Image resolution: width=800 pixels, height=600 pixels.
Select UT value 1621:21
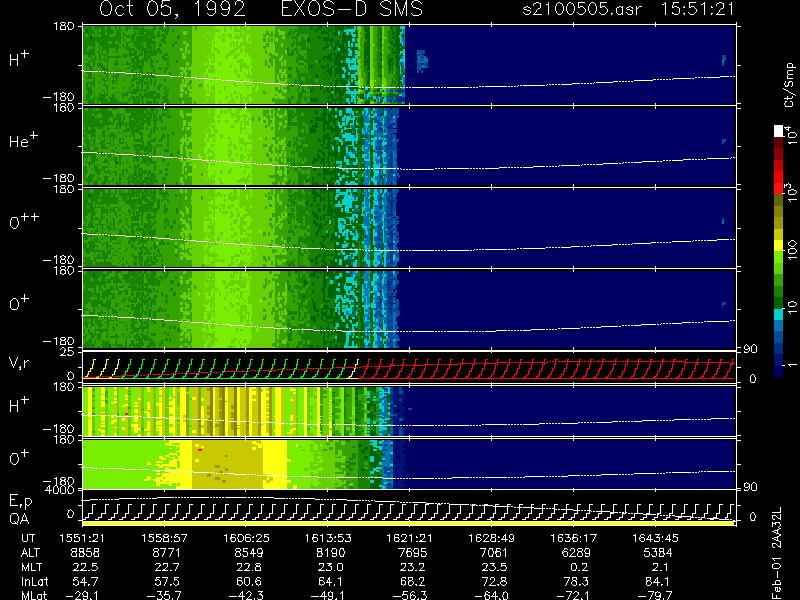click(410, 538)
